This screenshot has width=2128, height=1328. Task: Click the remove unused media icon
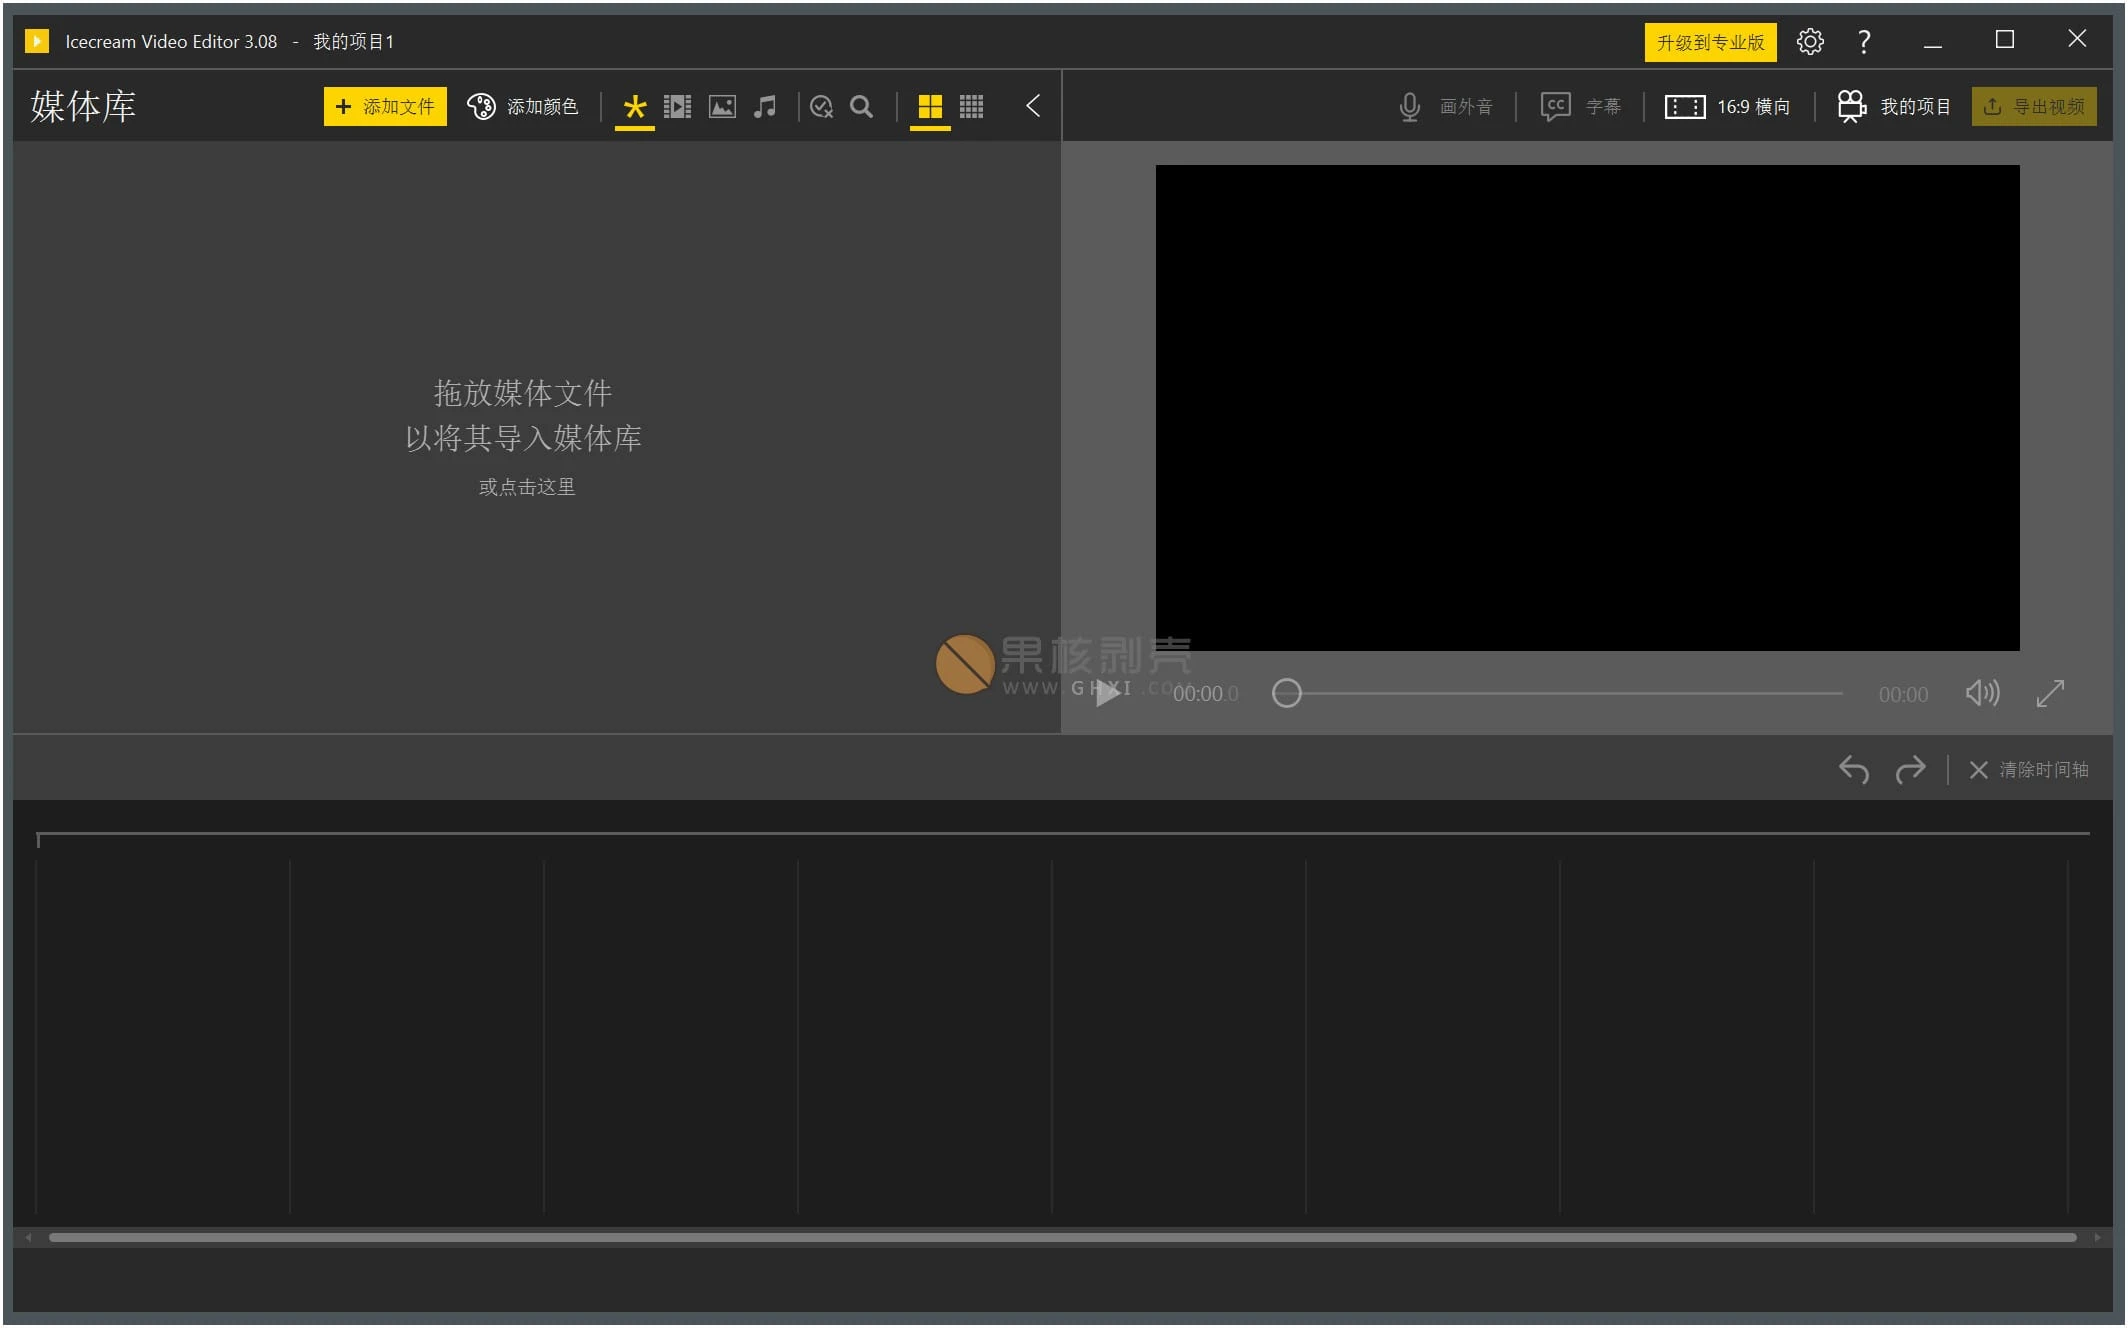pos(821,106)
